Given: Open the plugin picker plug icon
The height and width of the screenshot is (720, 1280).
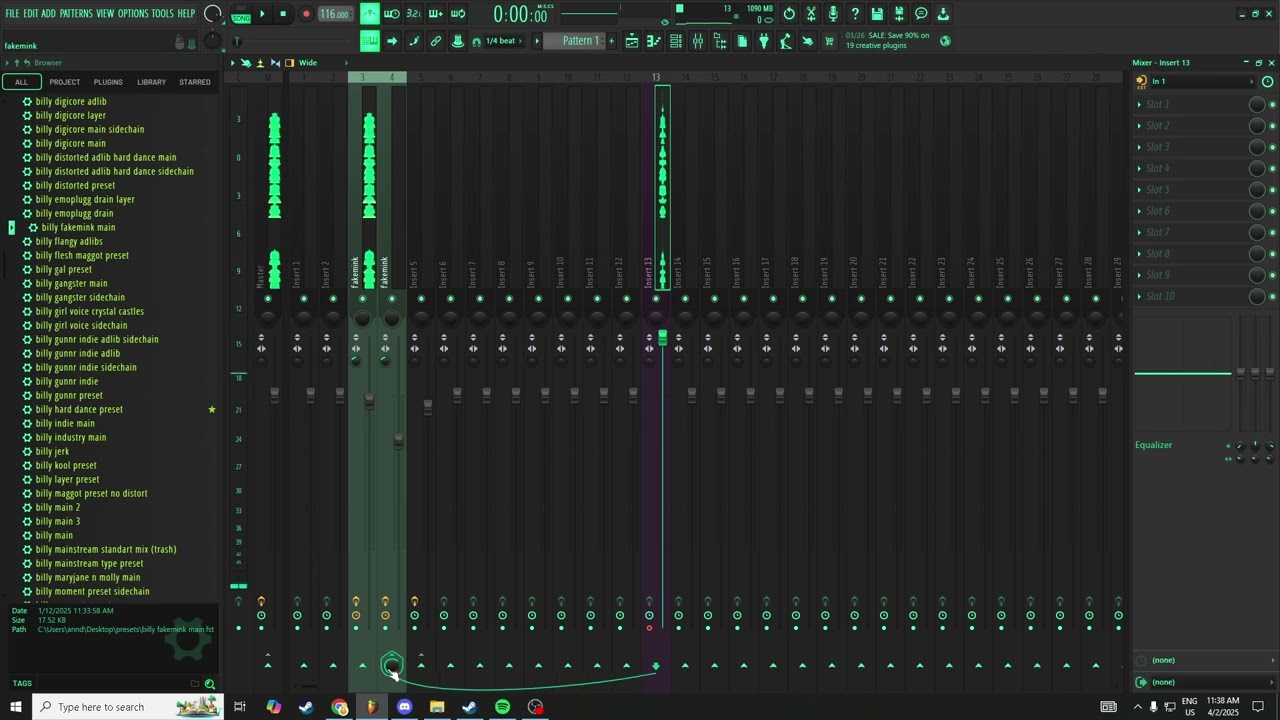Looking at the screenshot, I should [764, 41].
